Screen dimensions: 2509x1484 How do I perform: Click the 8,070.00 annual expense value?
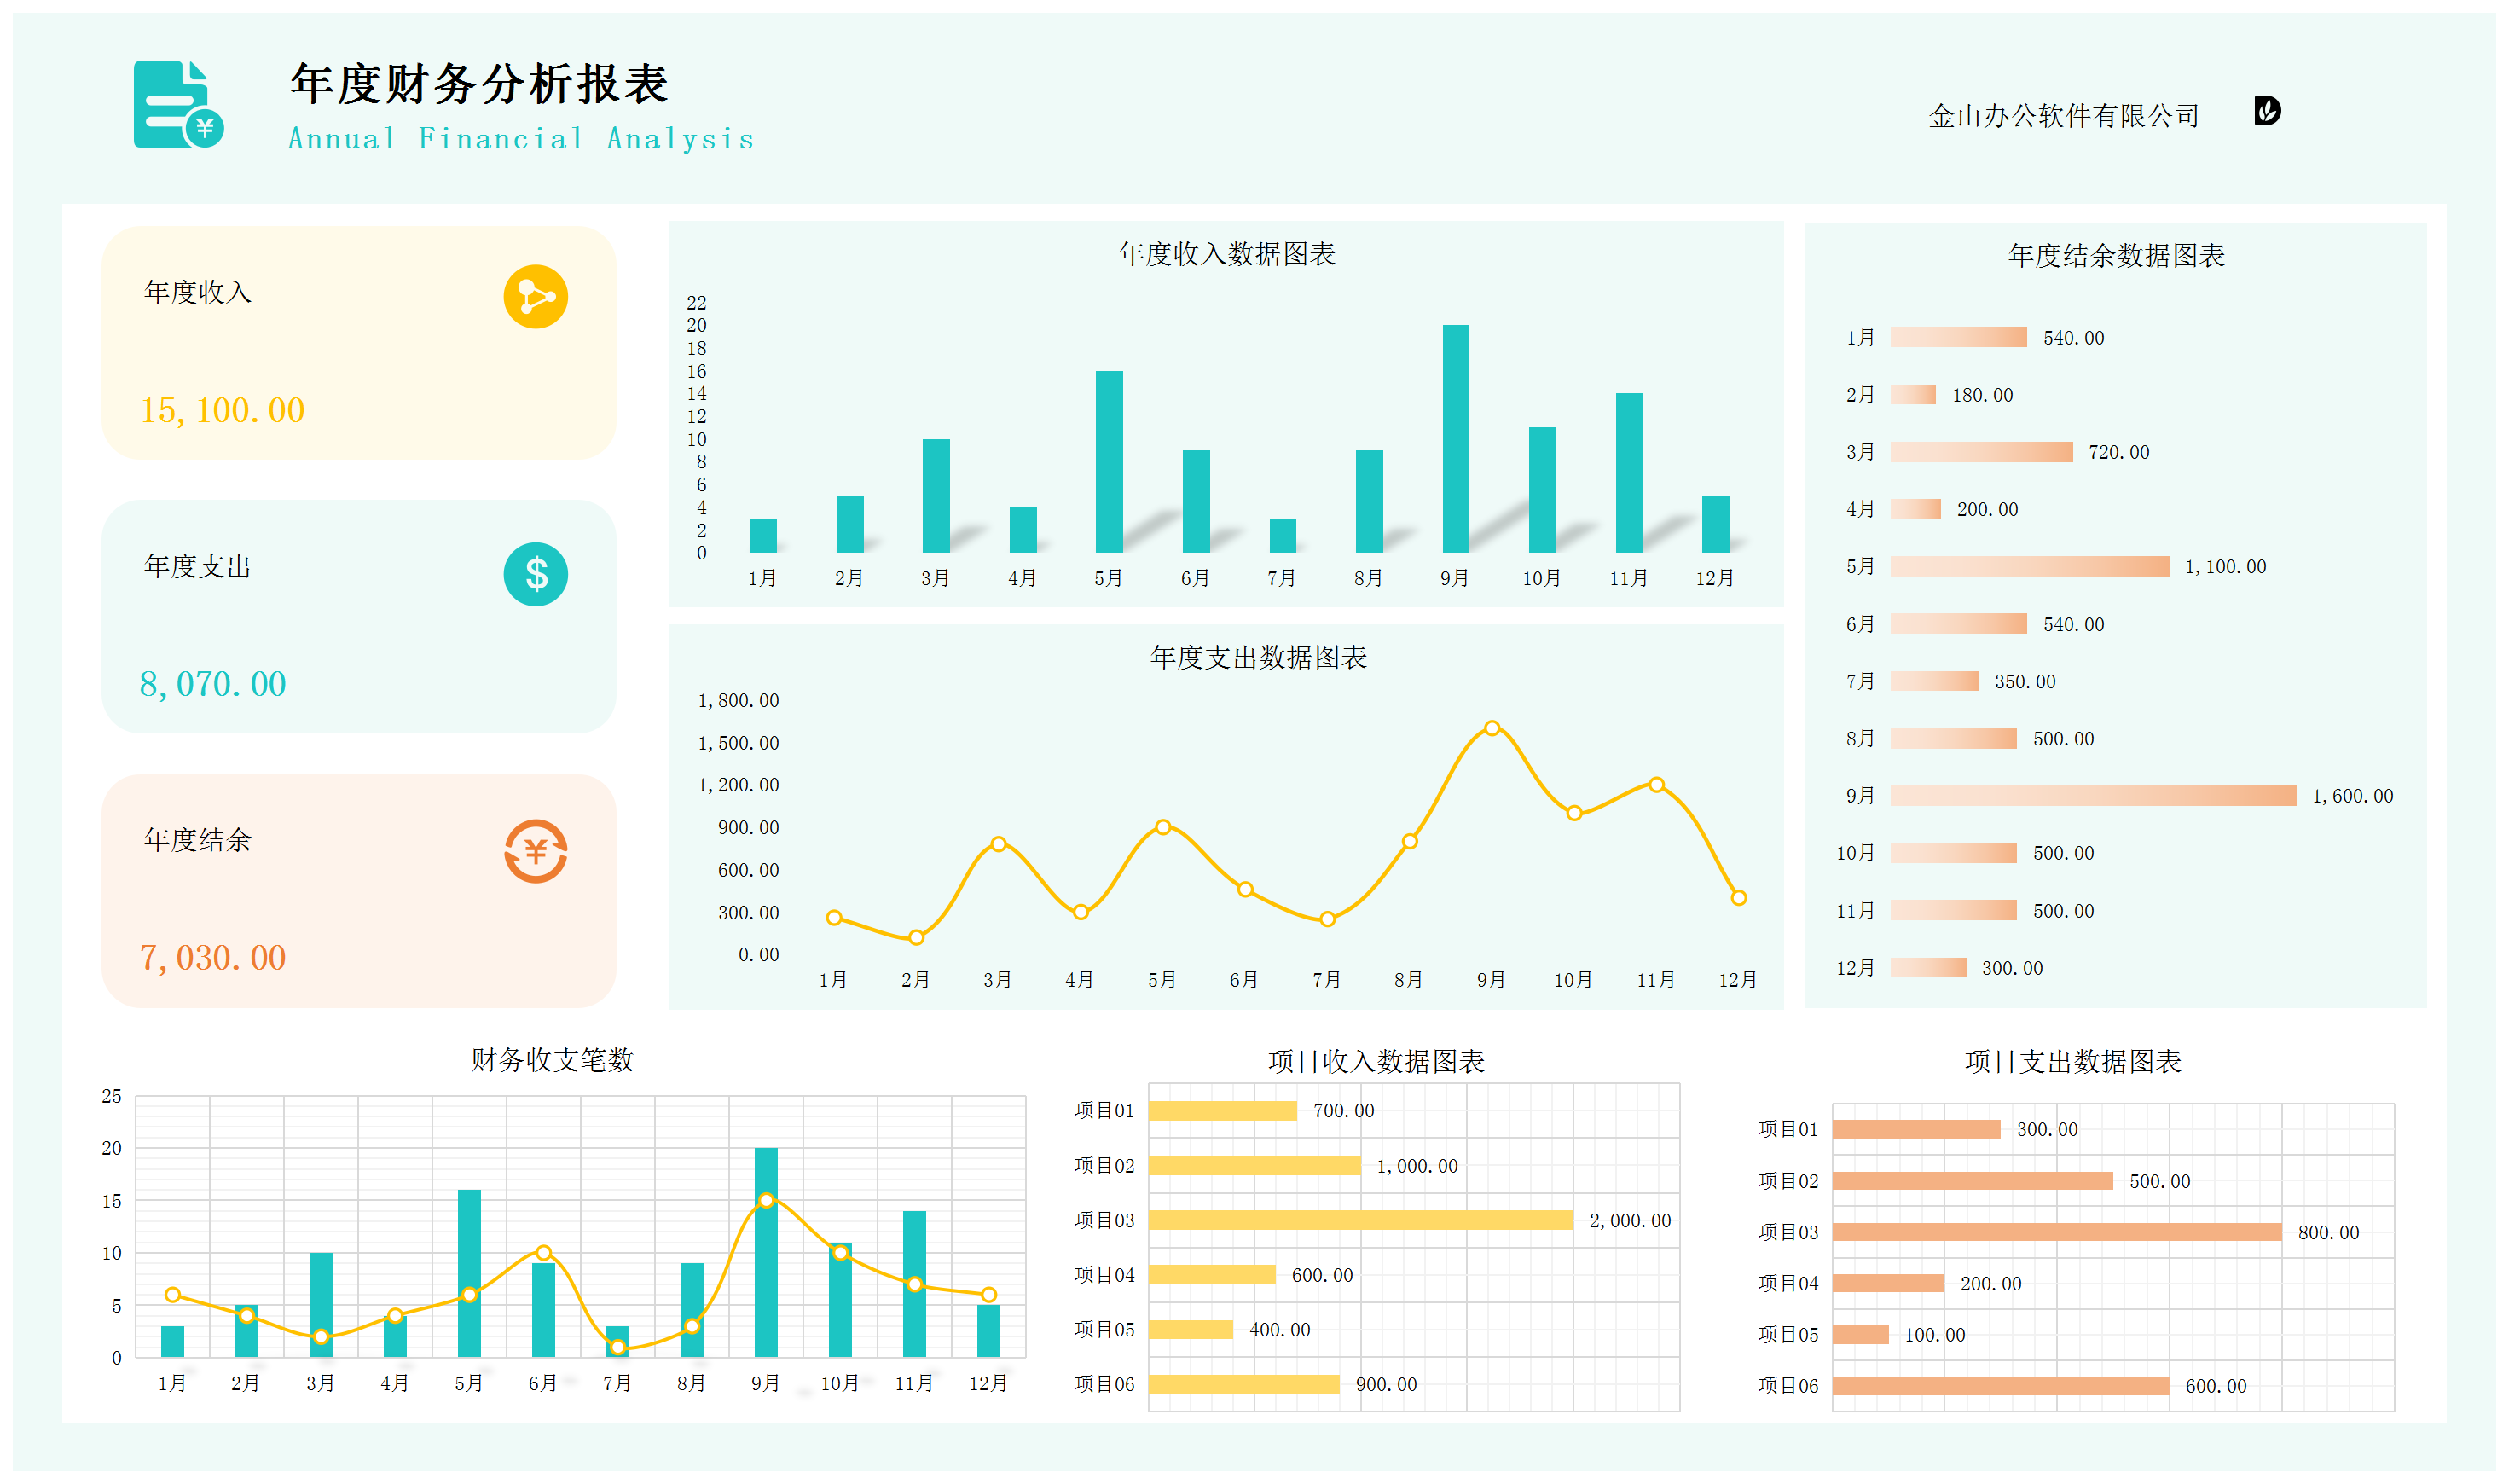coord(212,684)
